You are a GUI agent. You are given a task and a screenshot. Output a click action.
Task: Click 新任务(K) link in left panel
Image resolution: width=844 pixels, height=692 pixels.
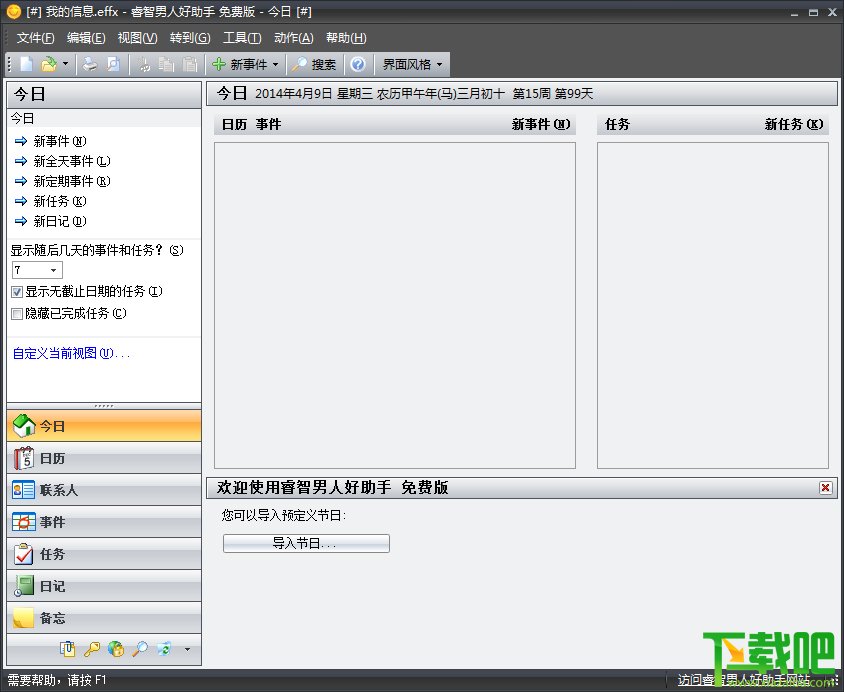tap(60, 201)
